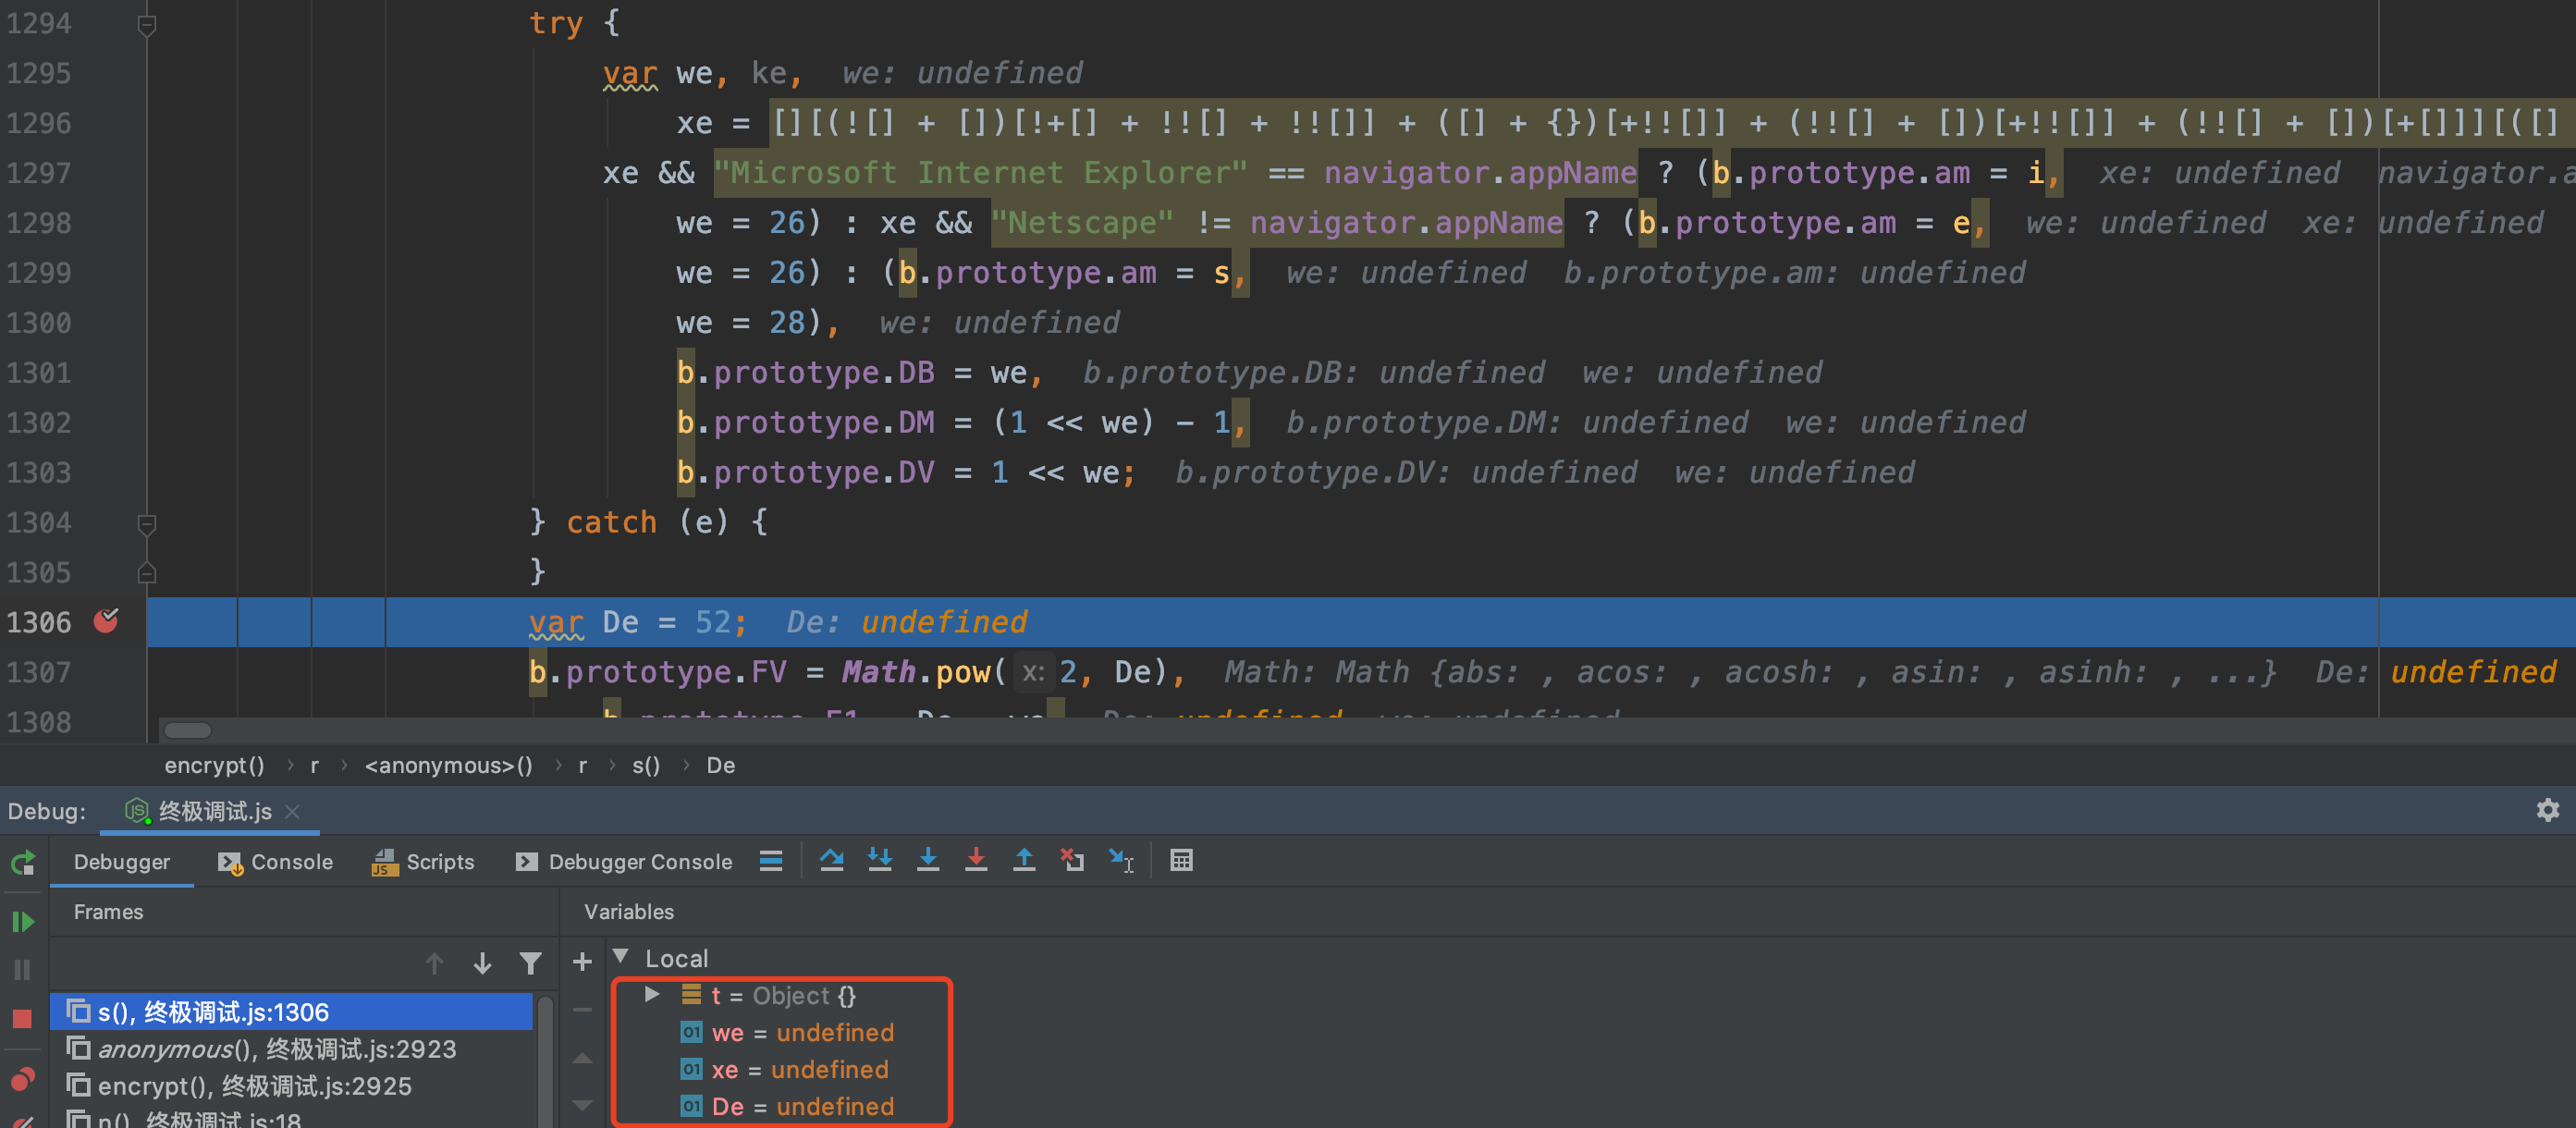2576x1128 pixels.
Task: Click the frames filter funnel icon
Action: click(530, 963)
